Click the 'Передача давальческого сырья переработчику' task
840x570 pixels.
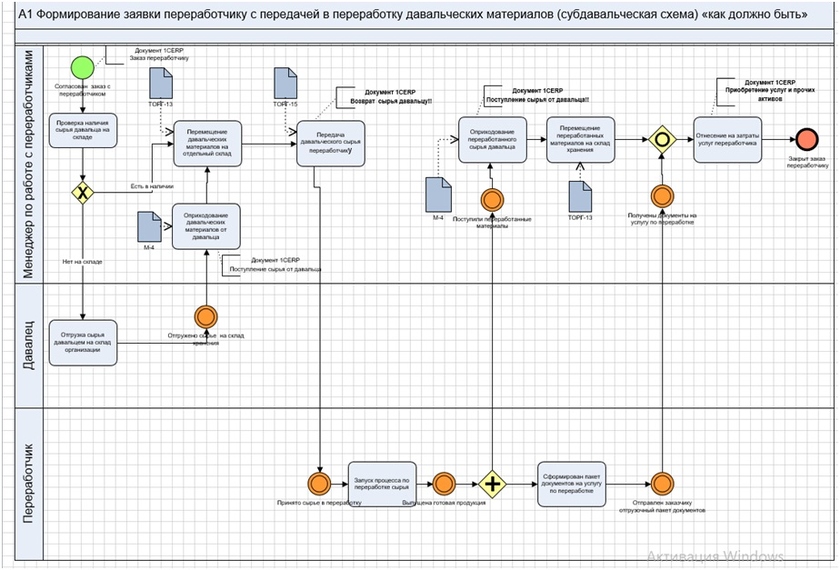point(331,141)
